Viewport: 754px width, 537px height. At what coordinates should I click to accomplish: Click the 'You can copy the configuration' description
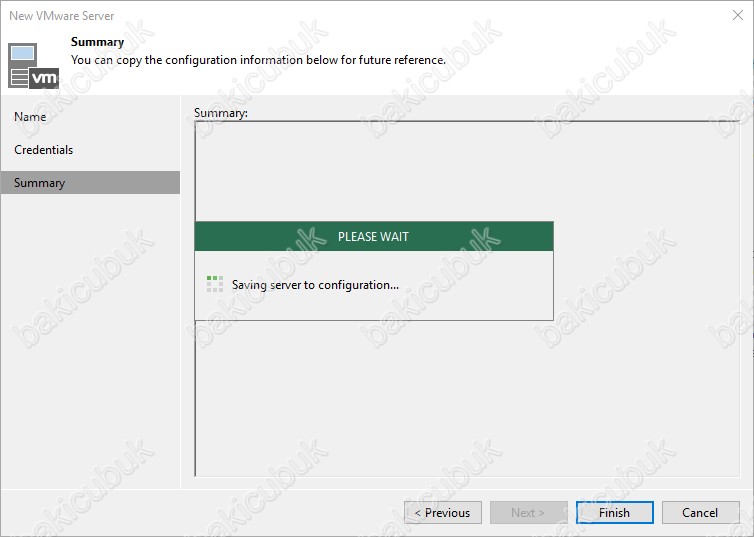point(258,60)
